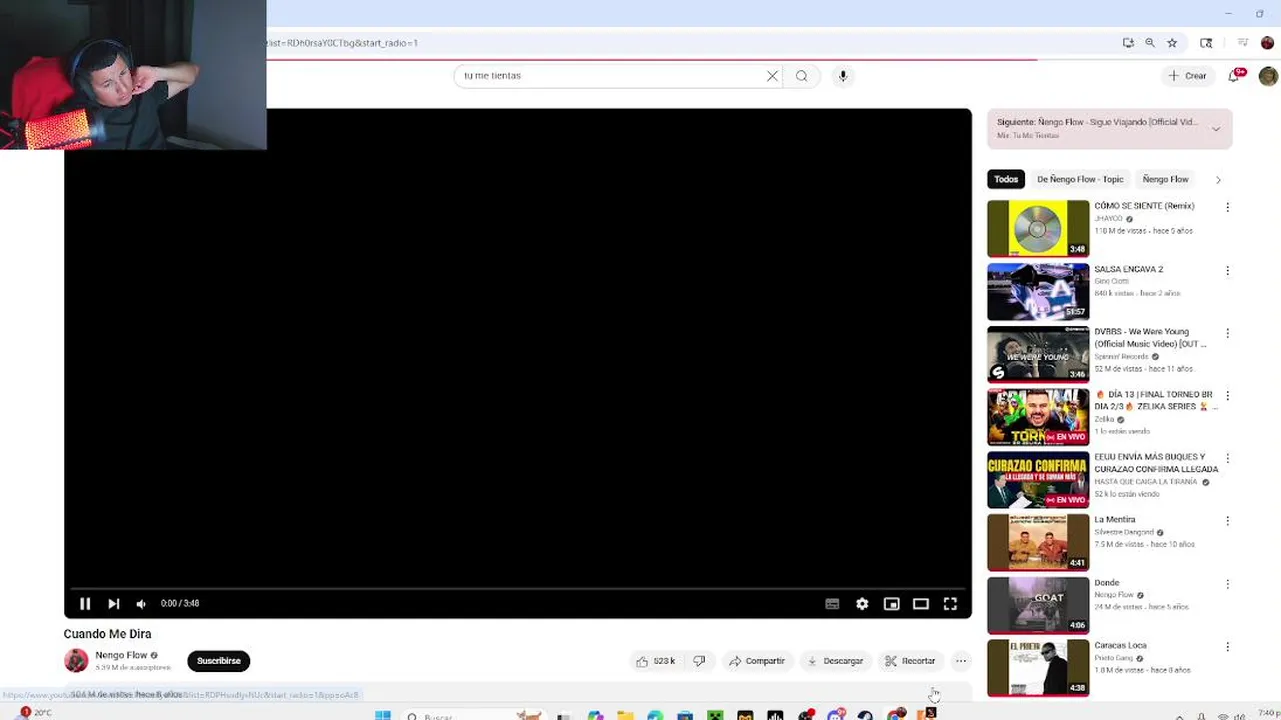Open the La Mentira video title
This screenshot has width=1281, height=720.
pyautogui.click(x=1115, y=520)
